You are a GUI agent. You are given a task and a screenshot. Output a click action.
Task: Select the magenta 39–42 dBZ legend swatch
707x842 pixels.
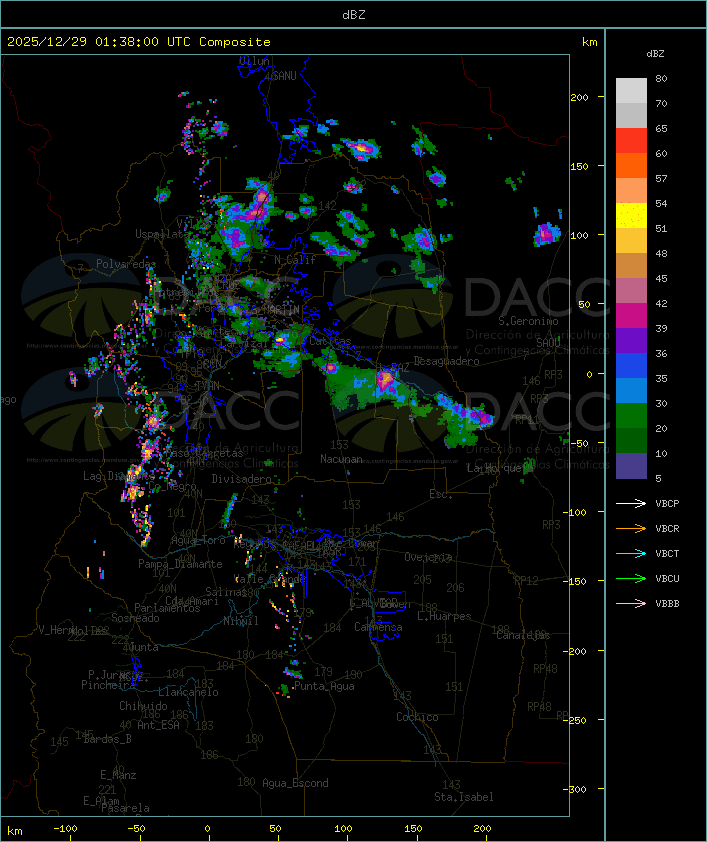coord(631,316)
